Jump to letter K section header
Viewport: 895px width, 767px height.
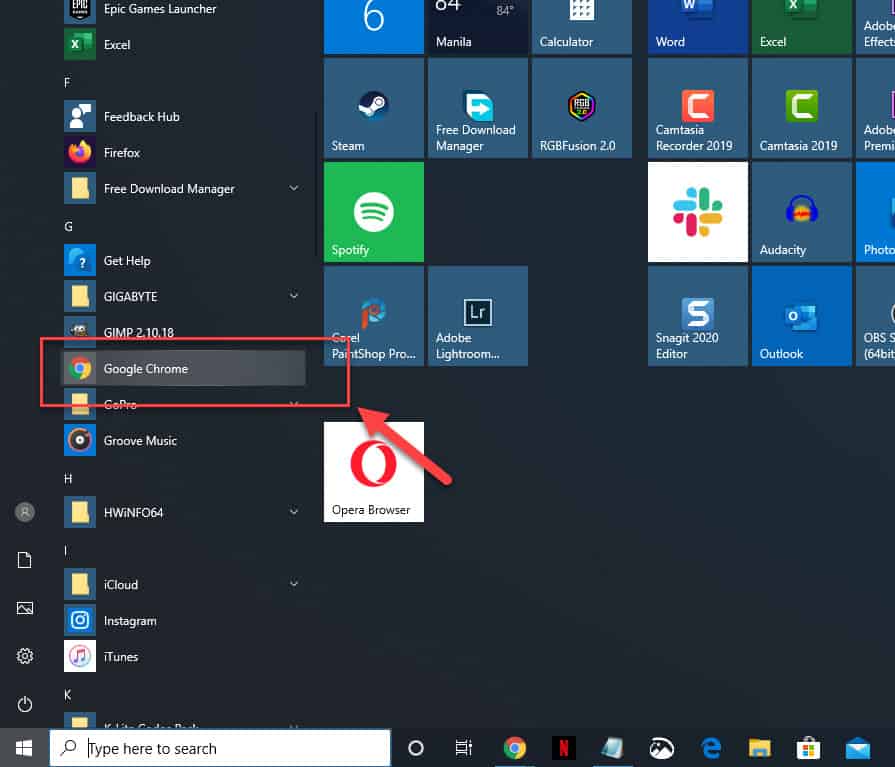point(68,695)
